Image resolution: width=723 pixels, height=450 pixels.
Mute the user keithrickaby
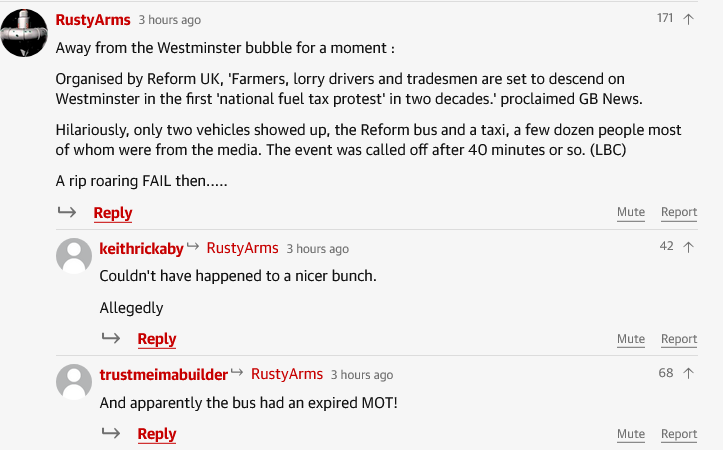[x=631, y=339]
